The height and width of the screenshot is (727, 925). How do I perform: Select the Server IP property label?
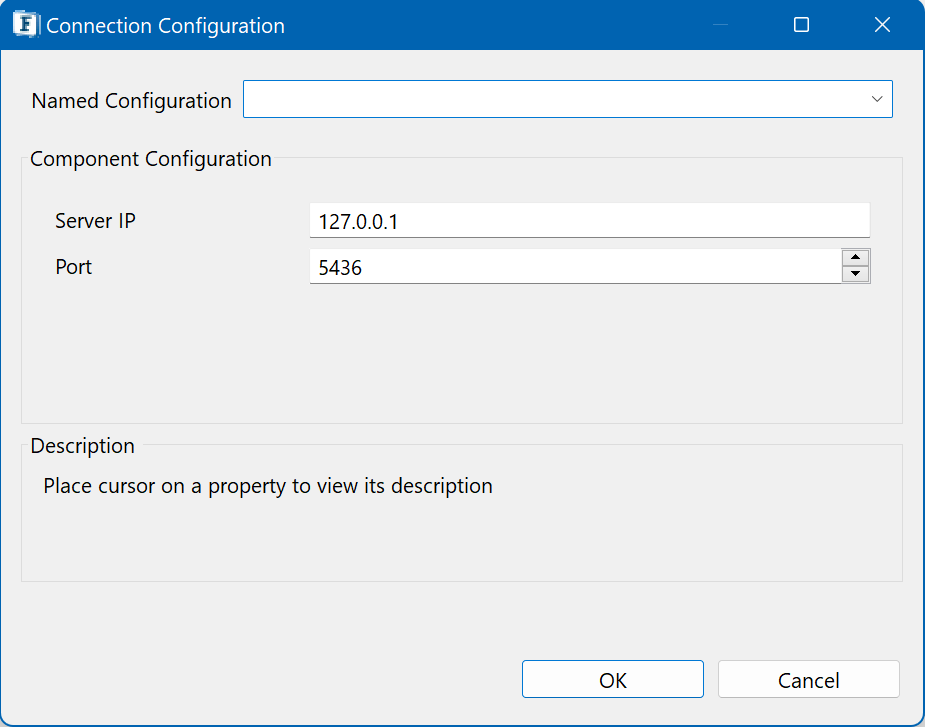coord(95,221)
